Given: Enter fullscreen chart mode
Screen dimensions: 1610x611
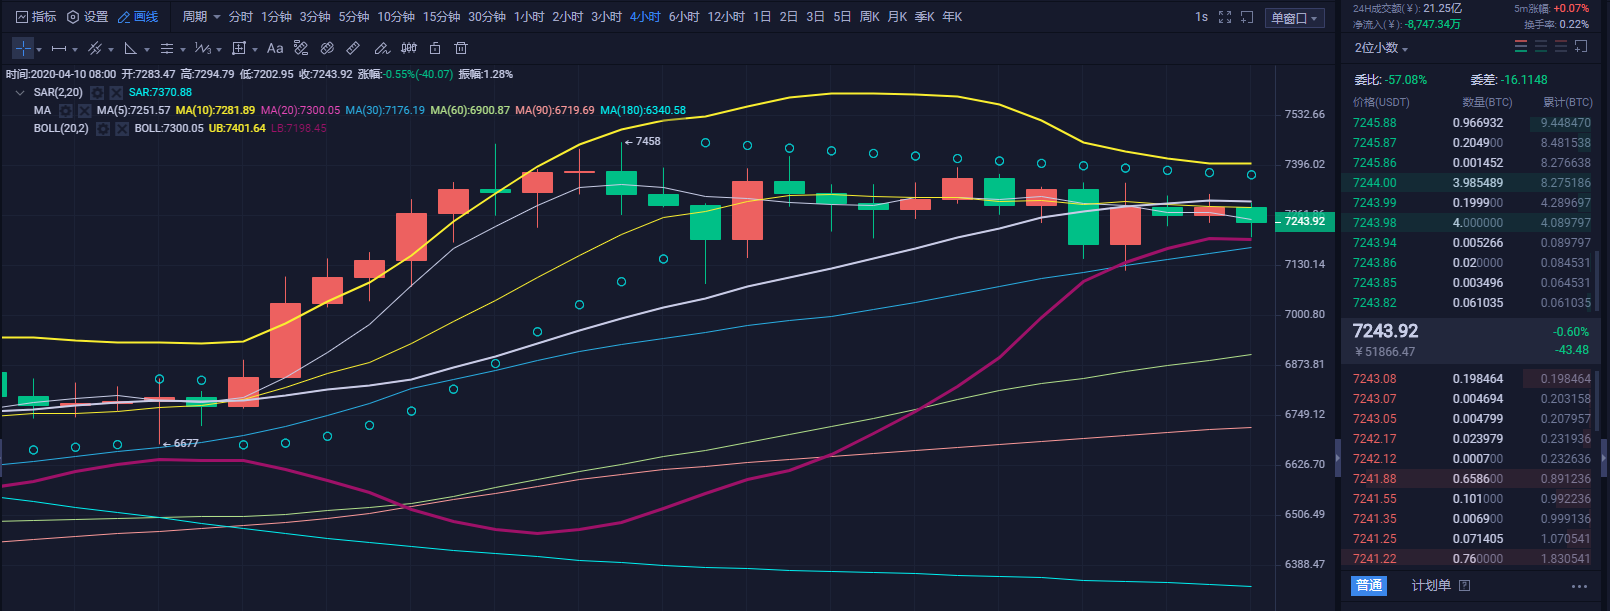Looking at the screenshot, I should pos(1225,17).
